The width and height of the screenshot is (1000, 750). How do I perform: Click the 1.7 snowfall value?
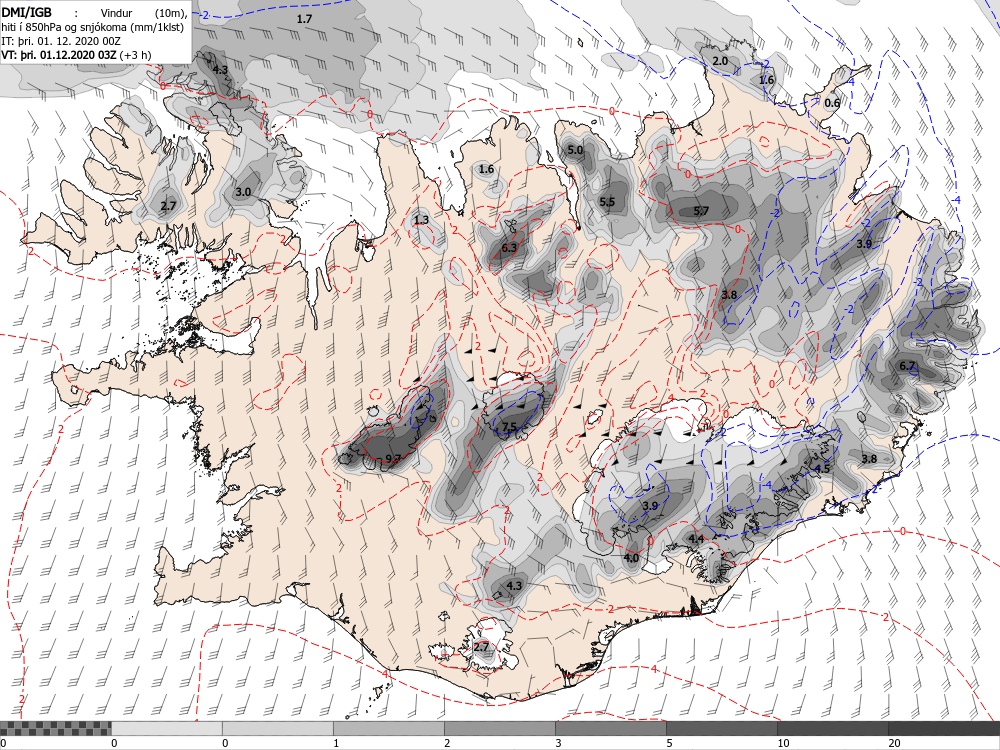304,19
